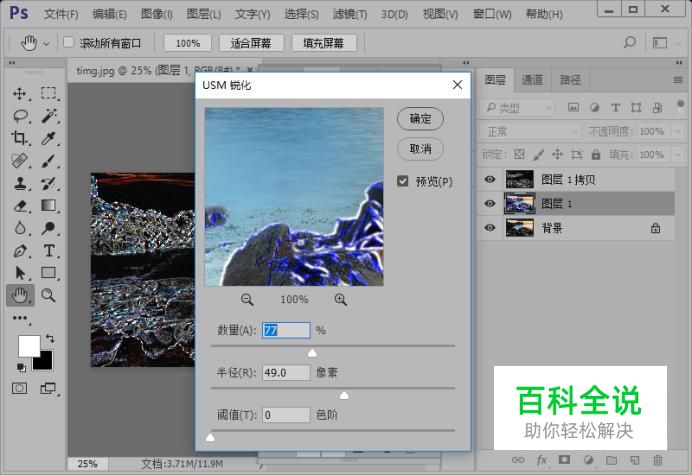692x475 pixels.
Task: Select the History Brush tool
Action: point(49,183)
